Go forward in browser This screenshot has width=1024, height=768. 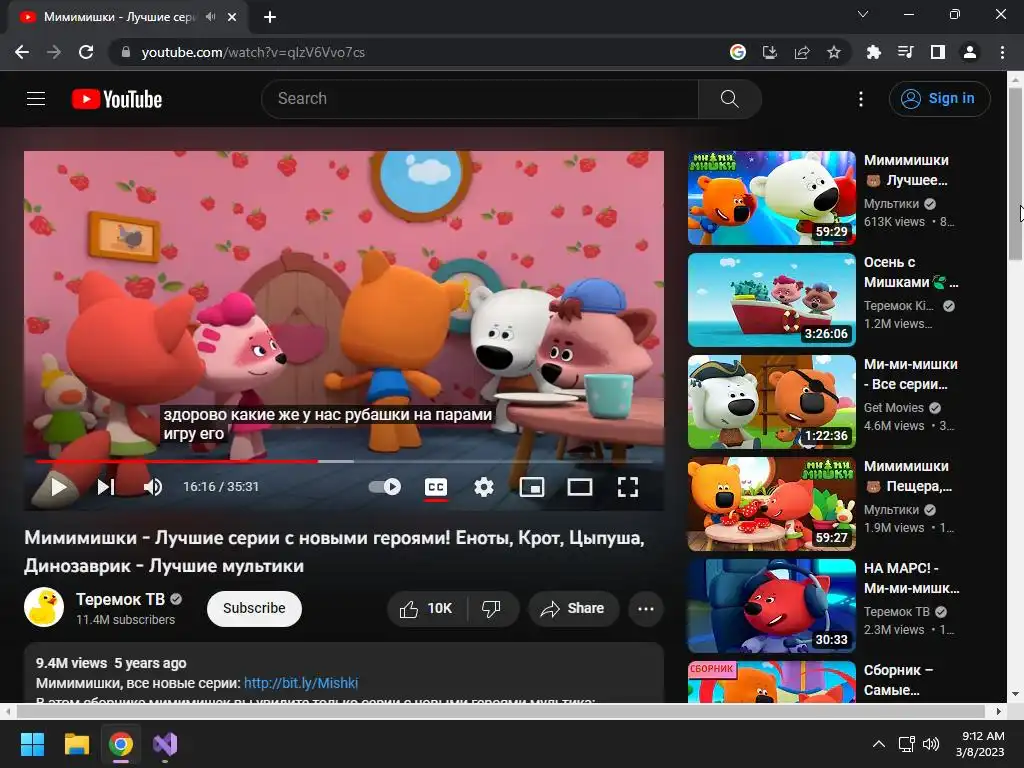(x=54, y=52)
